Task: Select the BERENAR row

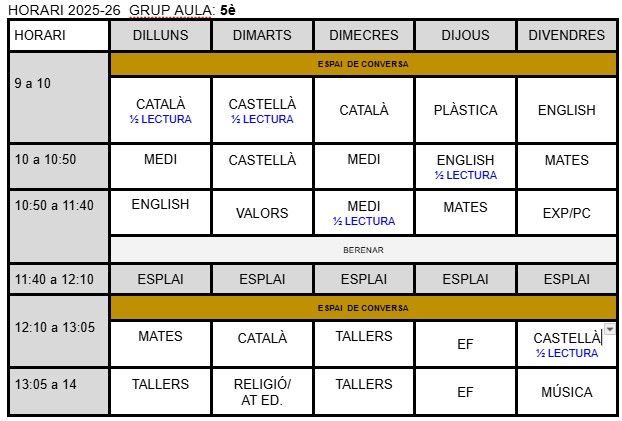Action: pos(363,250)
